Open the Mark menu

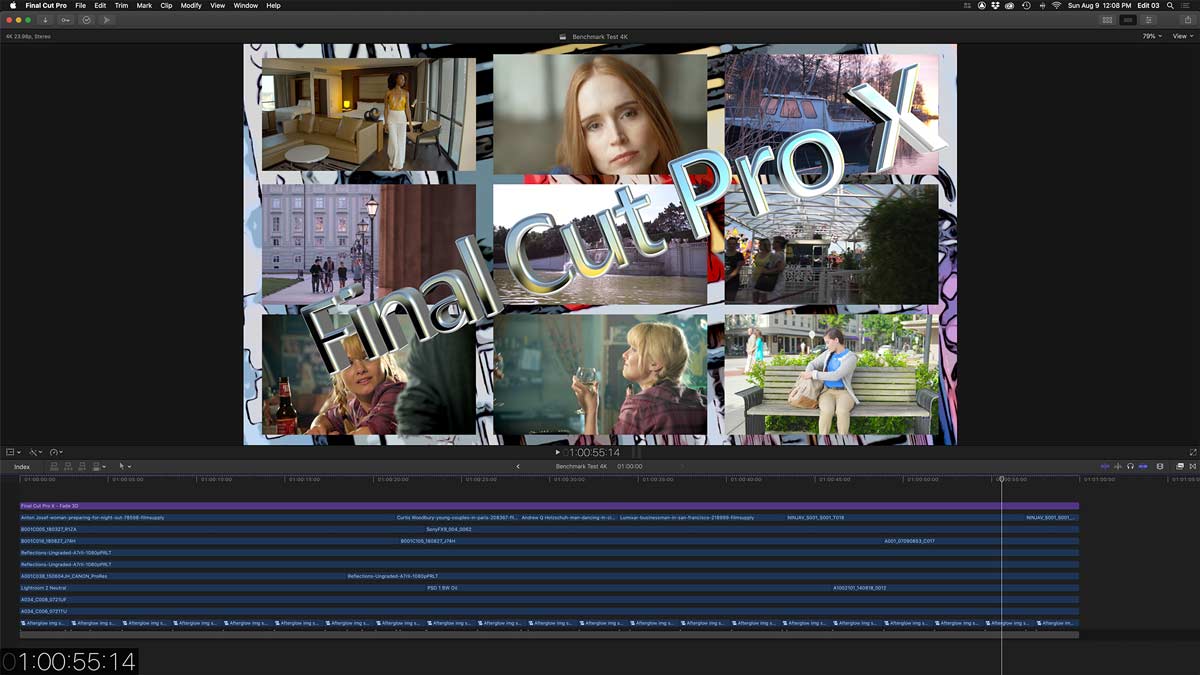point(144,6)
